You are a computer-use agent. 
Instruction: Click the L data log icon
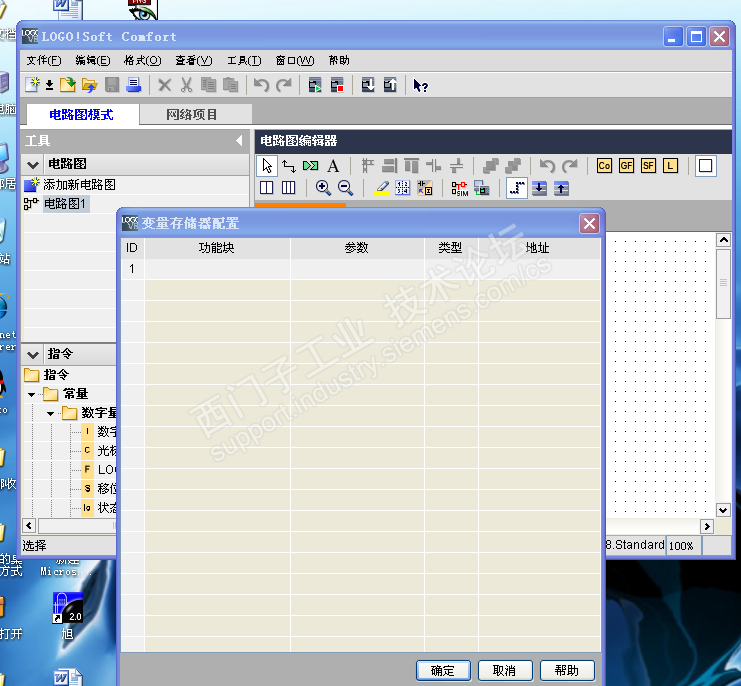click(x=671, y=165)
